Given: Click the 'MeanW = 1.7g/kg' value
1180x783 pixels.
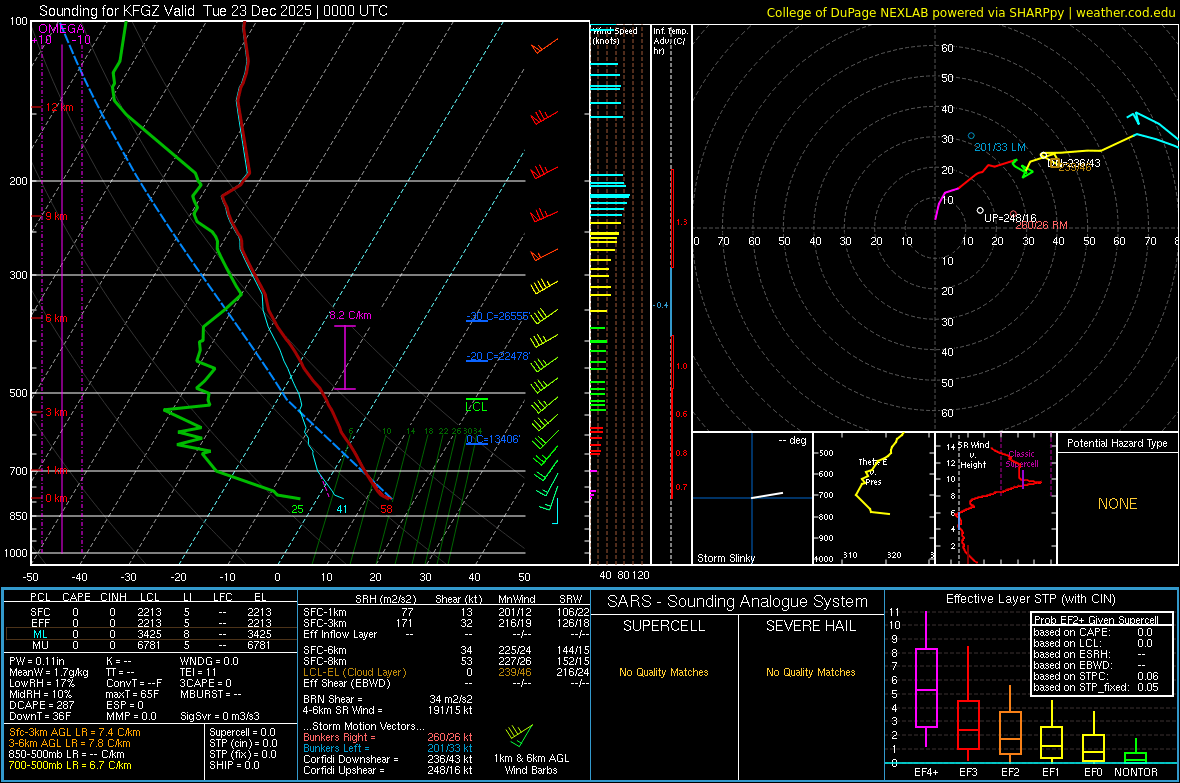Looking at the screenshot, I should [49, 672].
